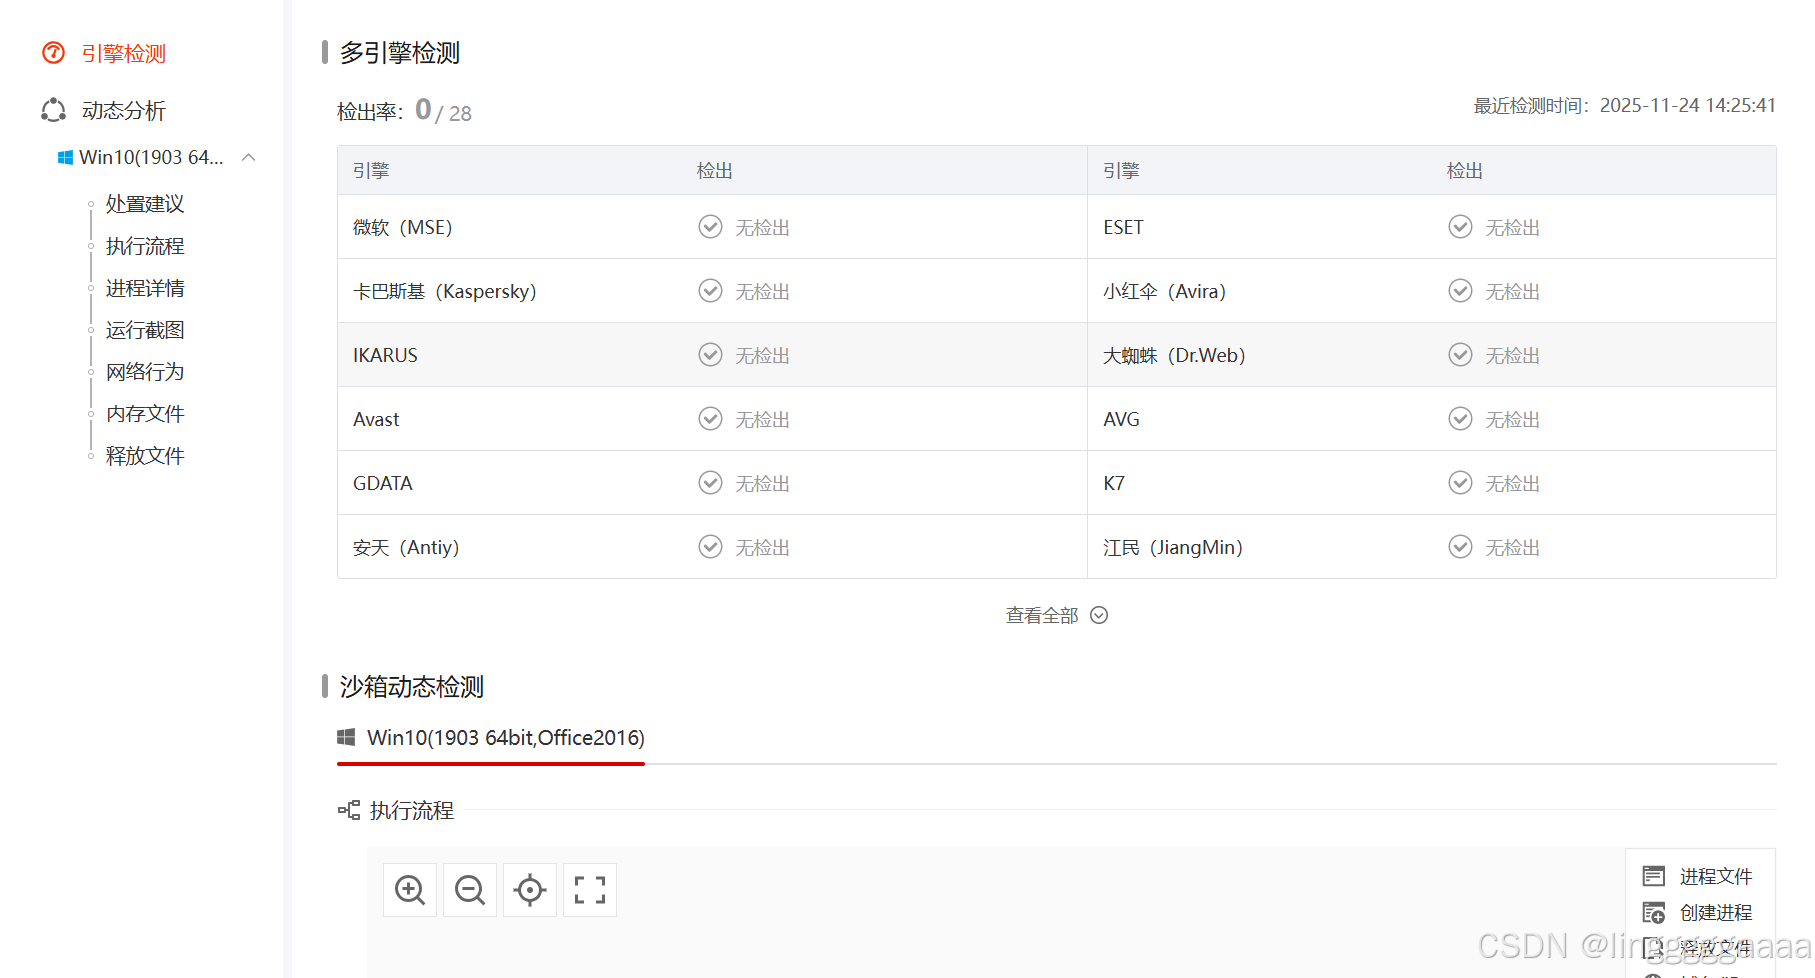Zoom in the execution flow graph
This screenshot has height=978, width=1815.
(410, 890)
